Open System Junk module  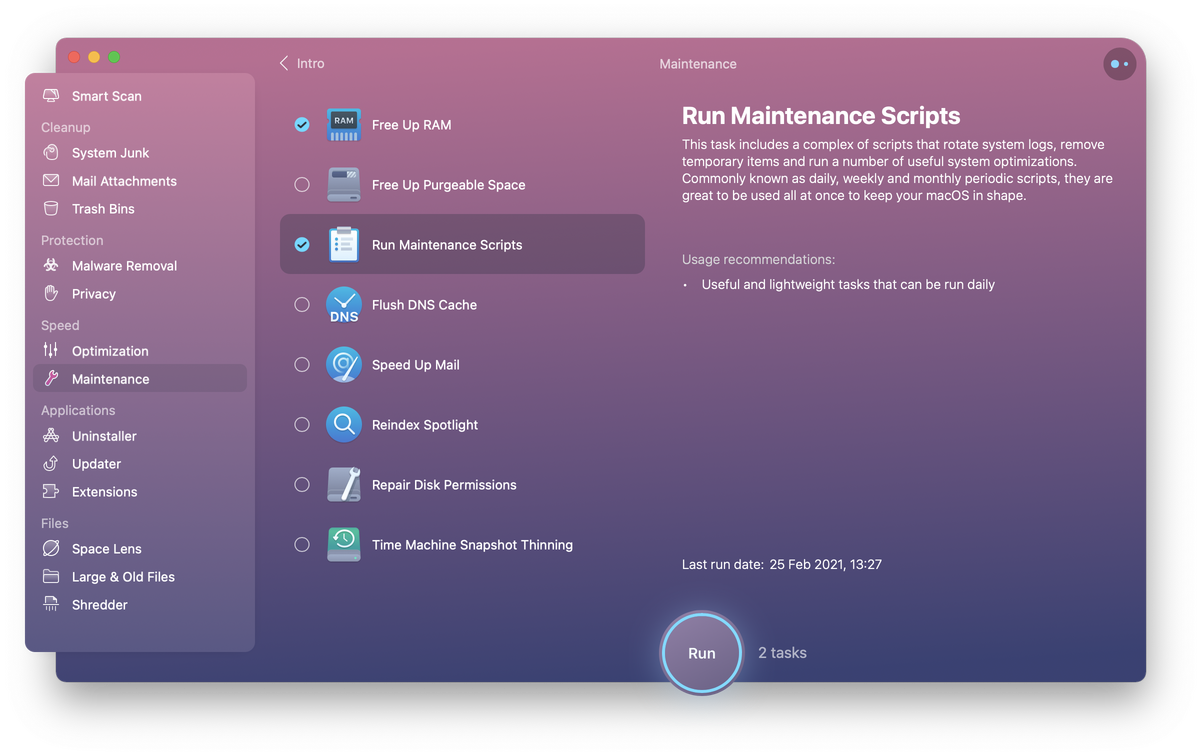(111, 153)
